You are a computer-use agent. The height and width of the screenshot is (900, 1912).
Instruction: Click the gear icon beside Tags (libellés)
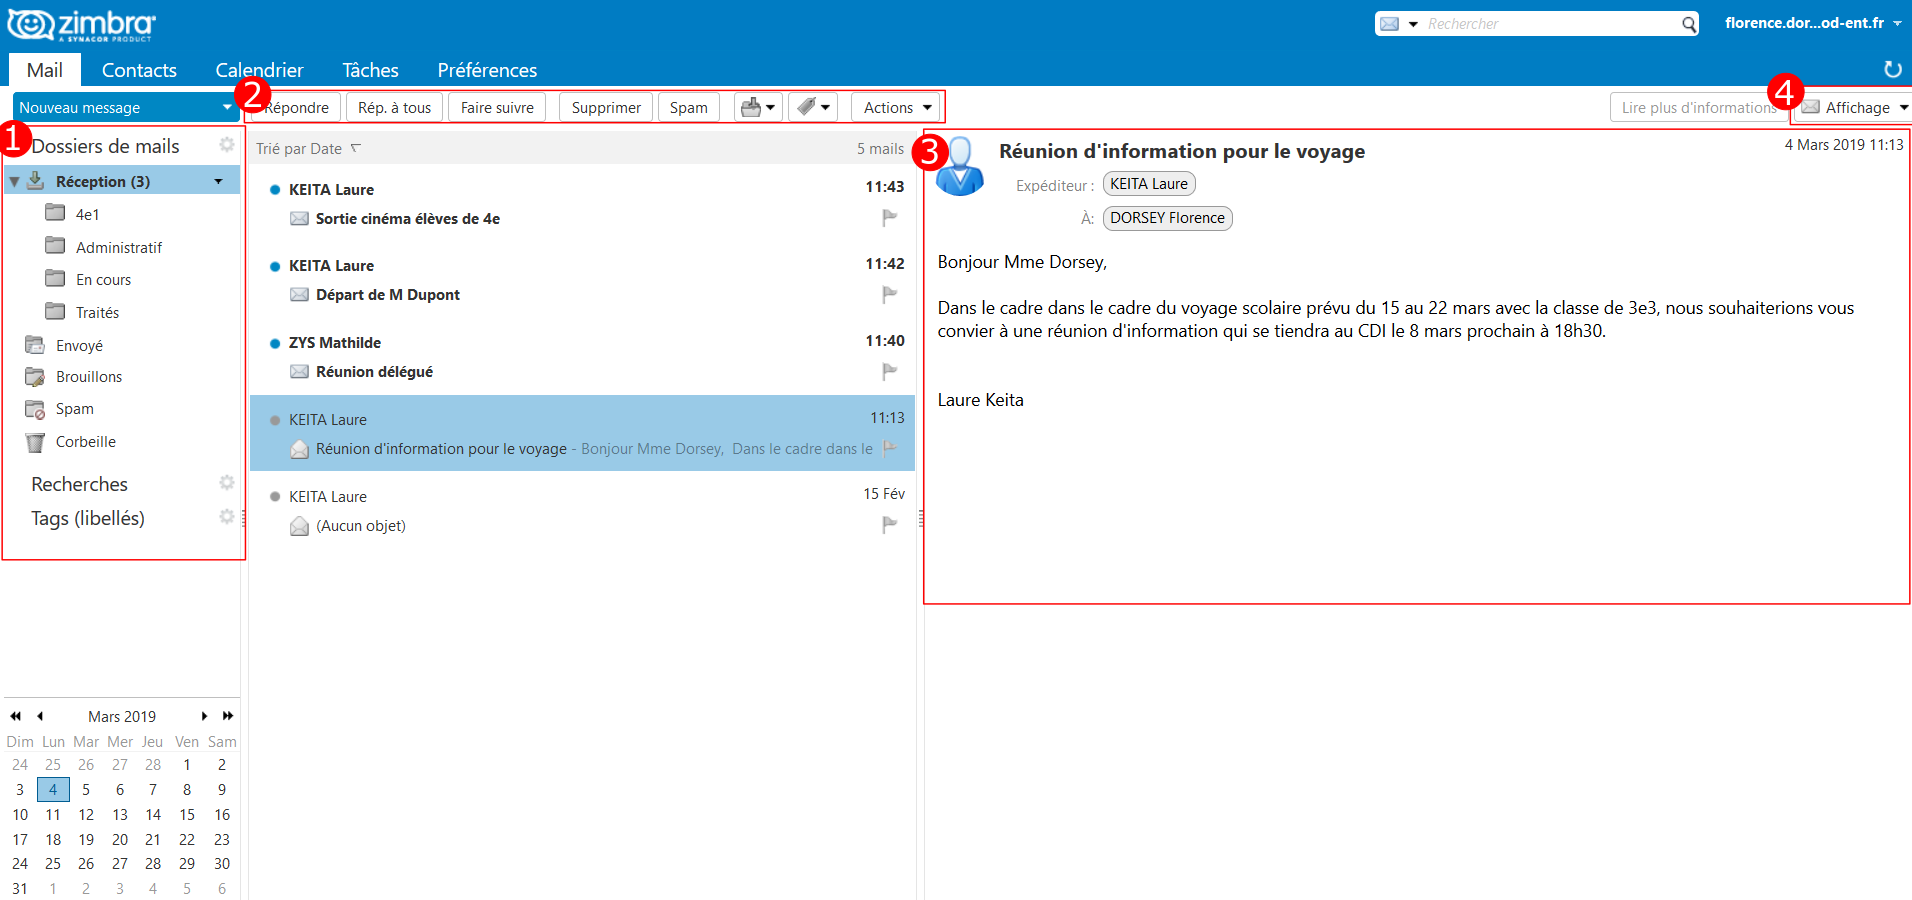tap(227, 517)
